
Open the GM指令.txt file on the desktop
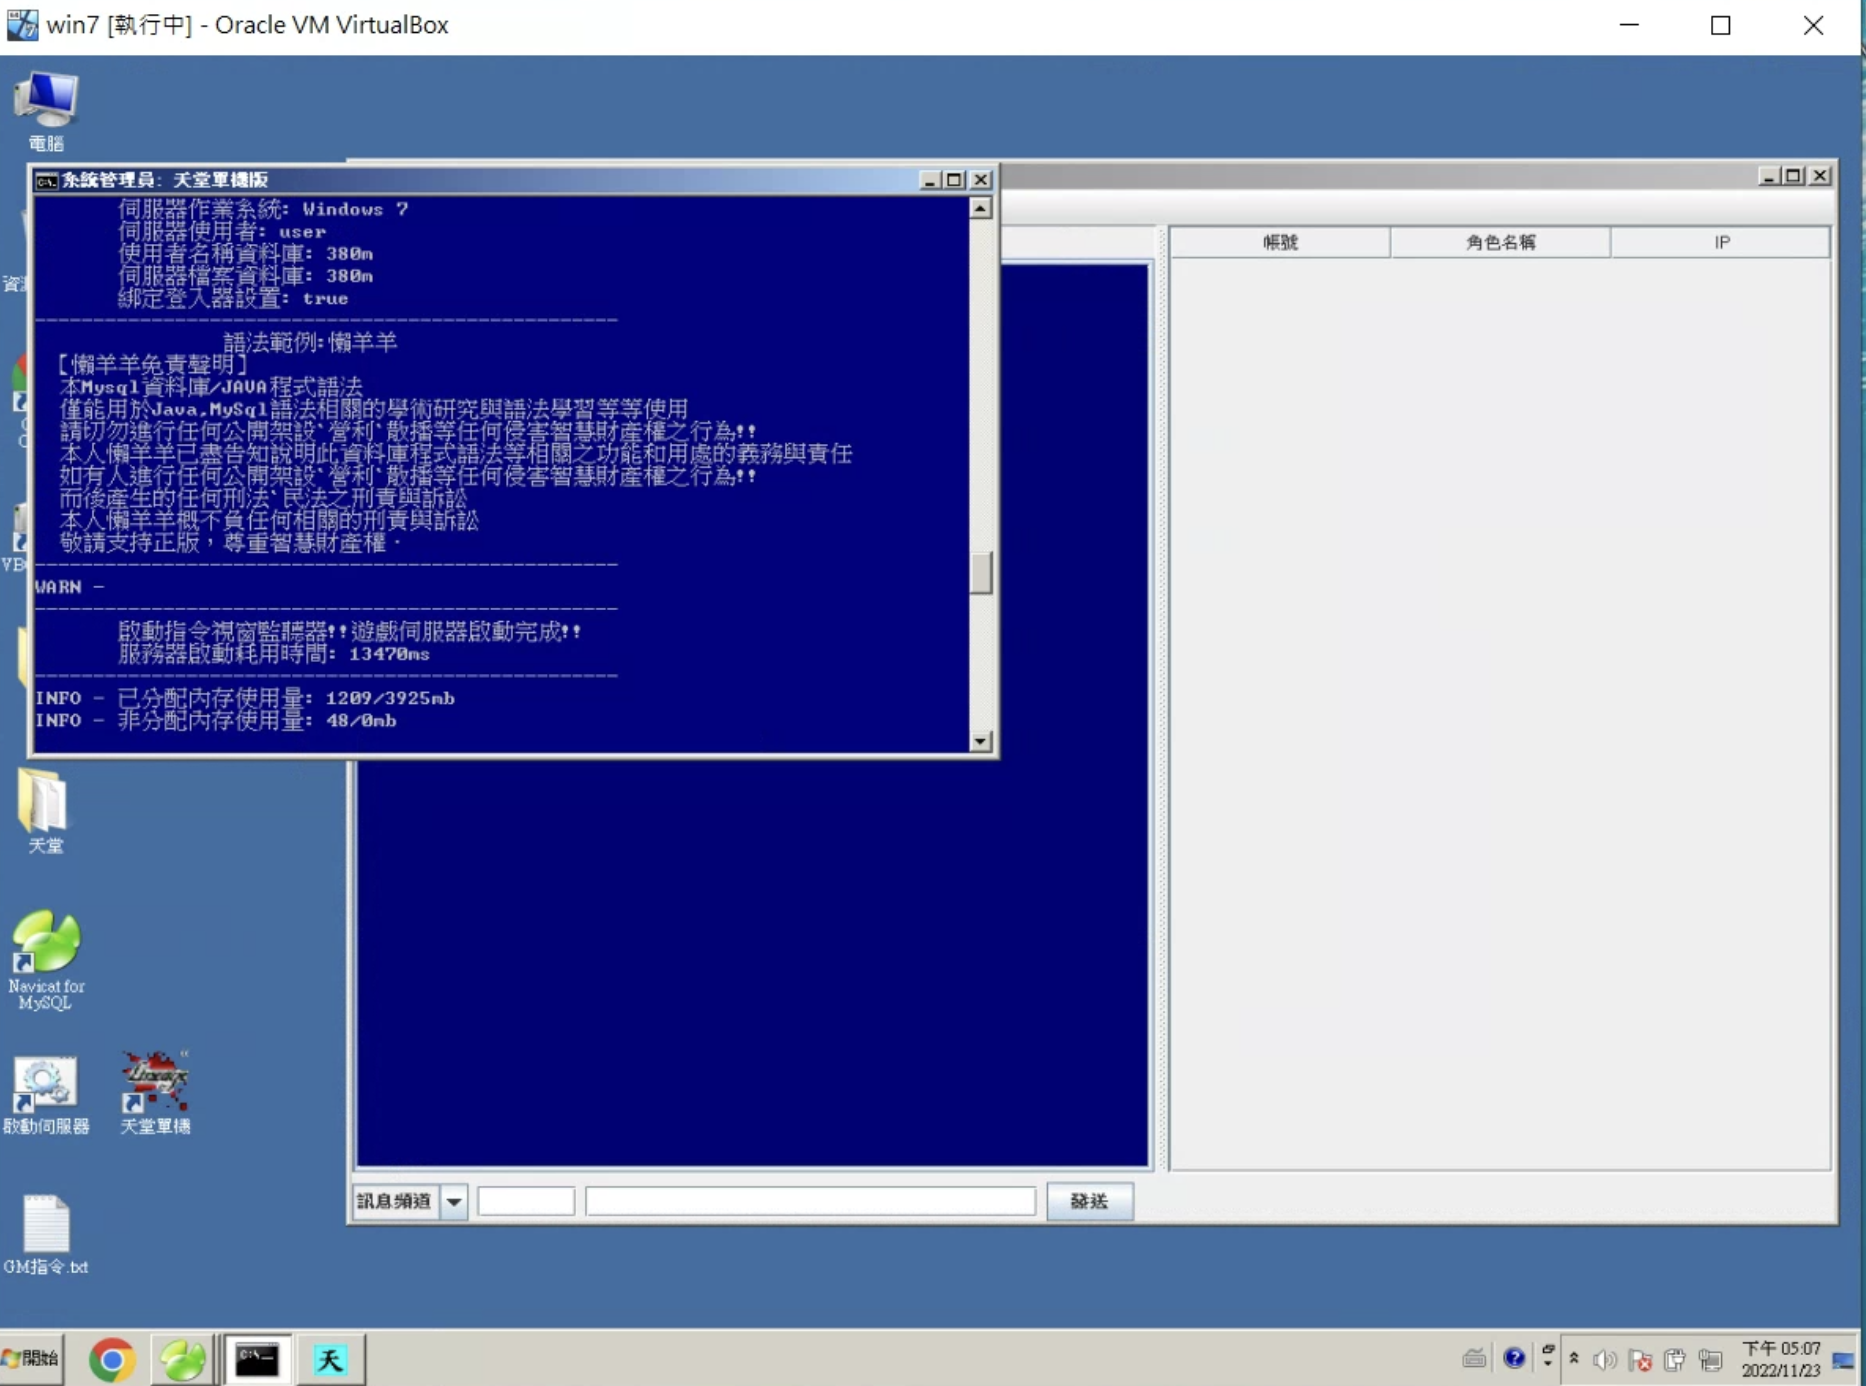46,1235
